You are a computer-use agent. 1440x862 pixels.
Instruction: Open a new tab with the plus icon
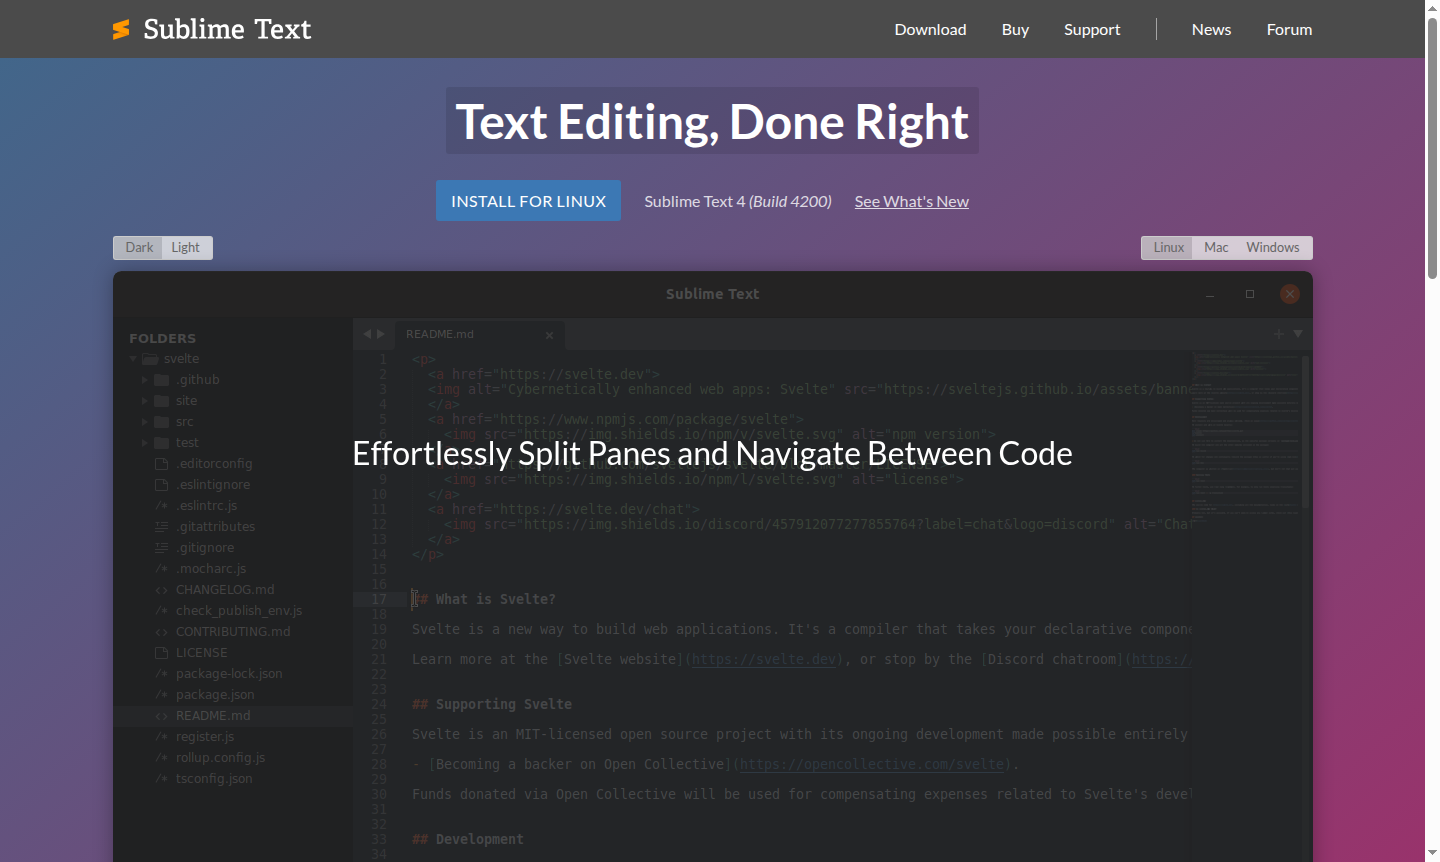1278,334
